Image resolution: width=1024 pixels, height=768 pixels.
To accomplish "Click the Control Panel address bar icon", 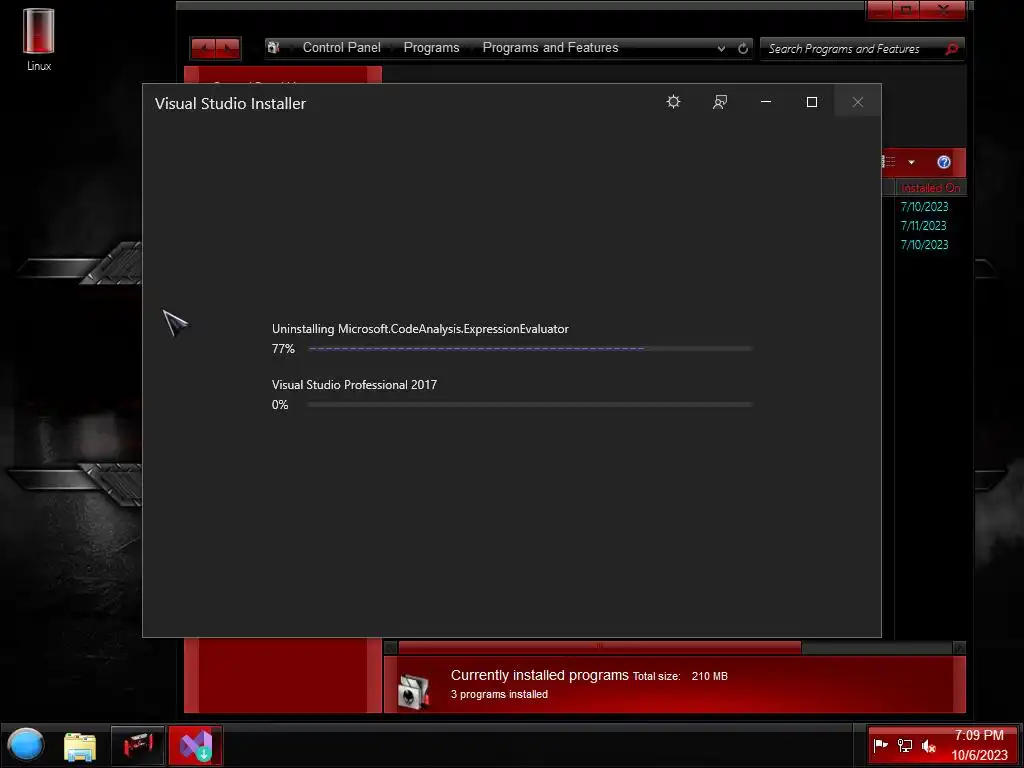I will [274, 48].
